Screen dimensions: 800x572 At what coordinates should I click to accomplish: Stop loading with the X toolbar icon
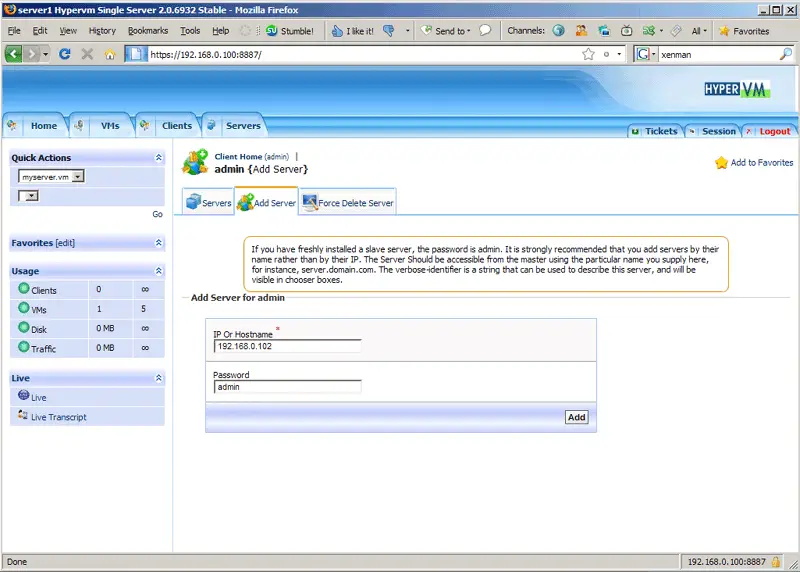[87, 54]
